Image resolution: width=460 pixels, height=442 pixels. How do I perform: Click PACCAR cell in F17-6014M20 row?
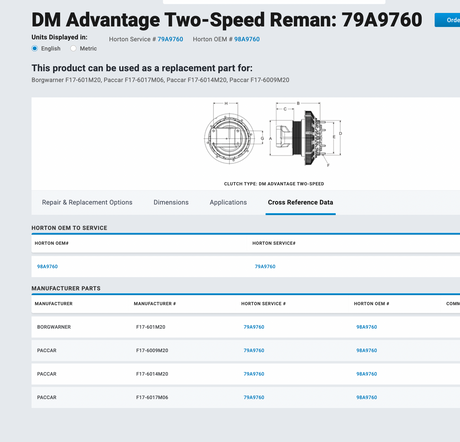tap(47, 374)
